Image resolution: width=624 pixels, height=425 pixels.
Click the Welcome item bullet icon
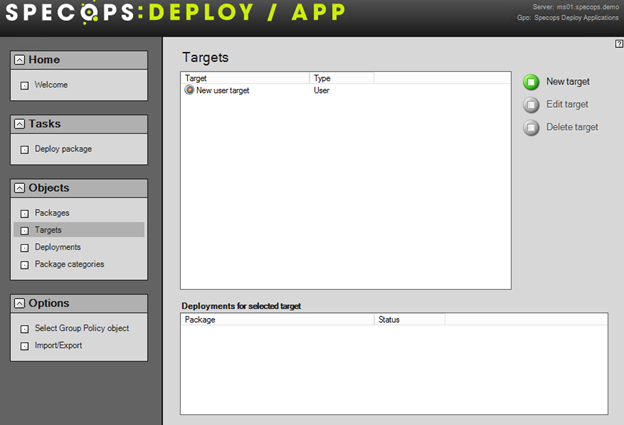[25, 86]
